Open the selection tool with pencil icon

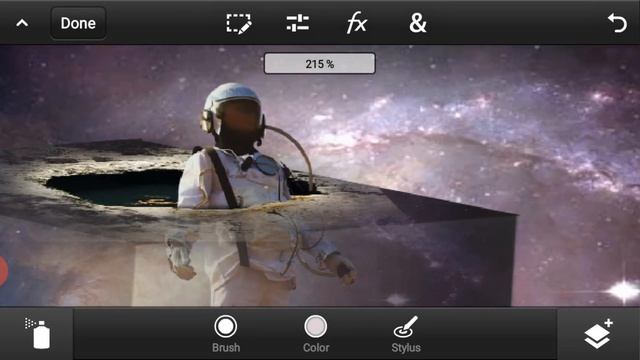[239, 24]
